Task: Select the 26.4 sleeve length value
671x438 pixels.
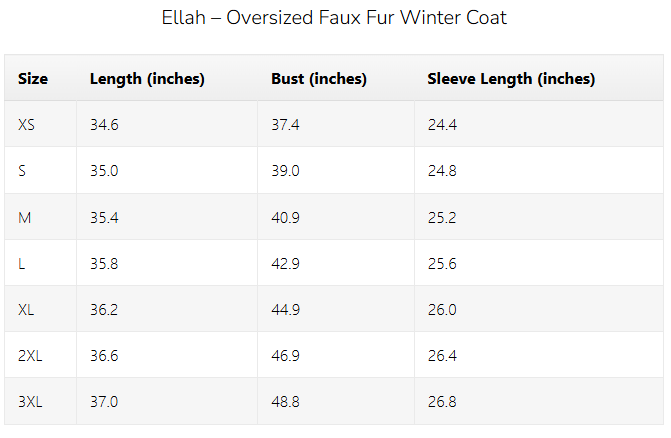Action: pos(442,355)
